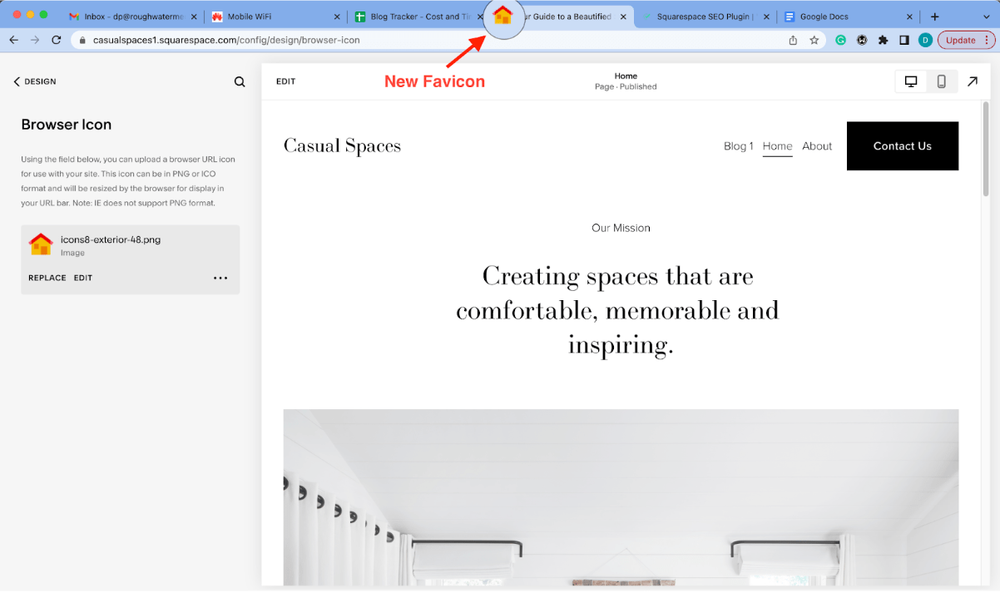The height and width of the screenshot is (592, 1000).
Task: Toggle mobile preview mode
Action: [x=941, y=81]
